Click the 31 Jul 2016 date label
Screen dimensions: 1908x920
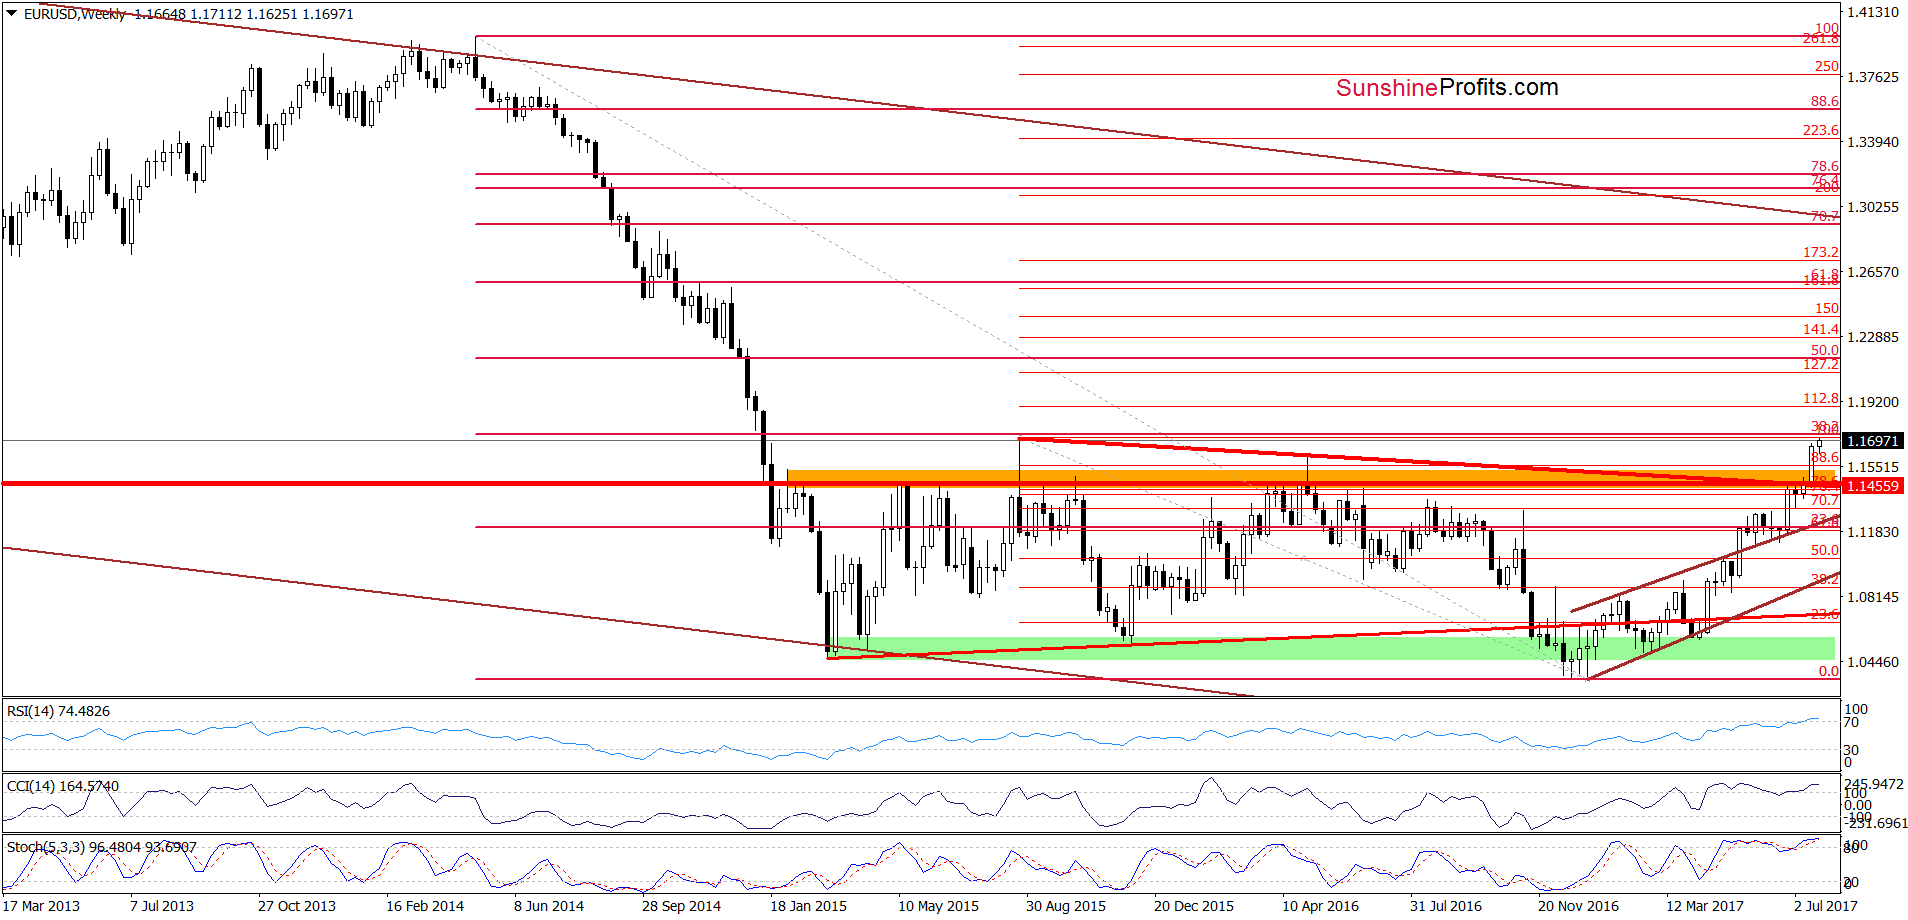tap(1446, 906)
